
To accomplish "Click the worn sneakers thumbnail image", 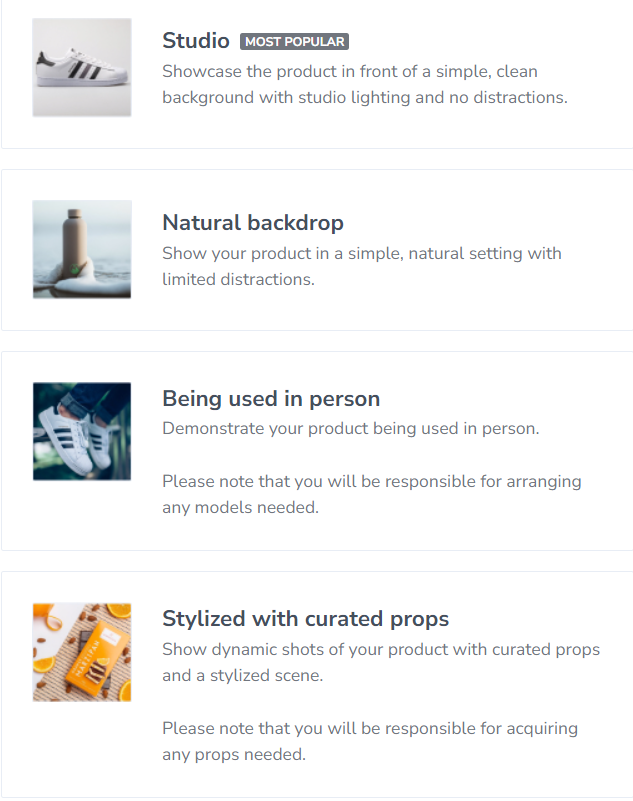I will [82, 431].
